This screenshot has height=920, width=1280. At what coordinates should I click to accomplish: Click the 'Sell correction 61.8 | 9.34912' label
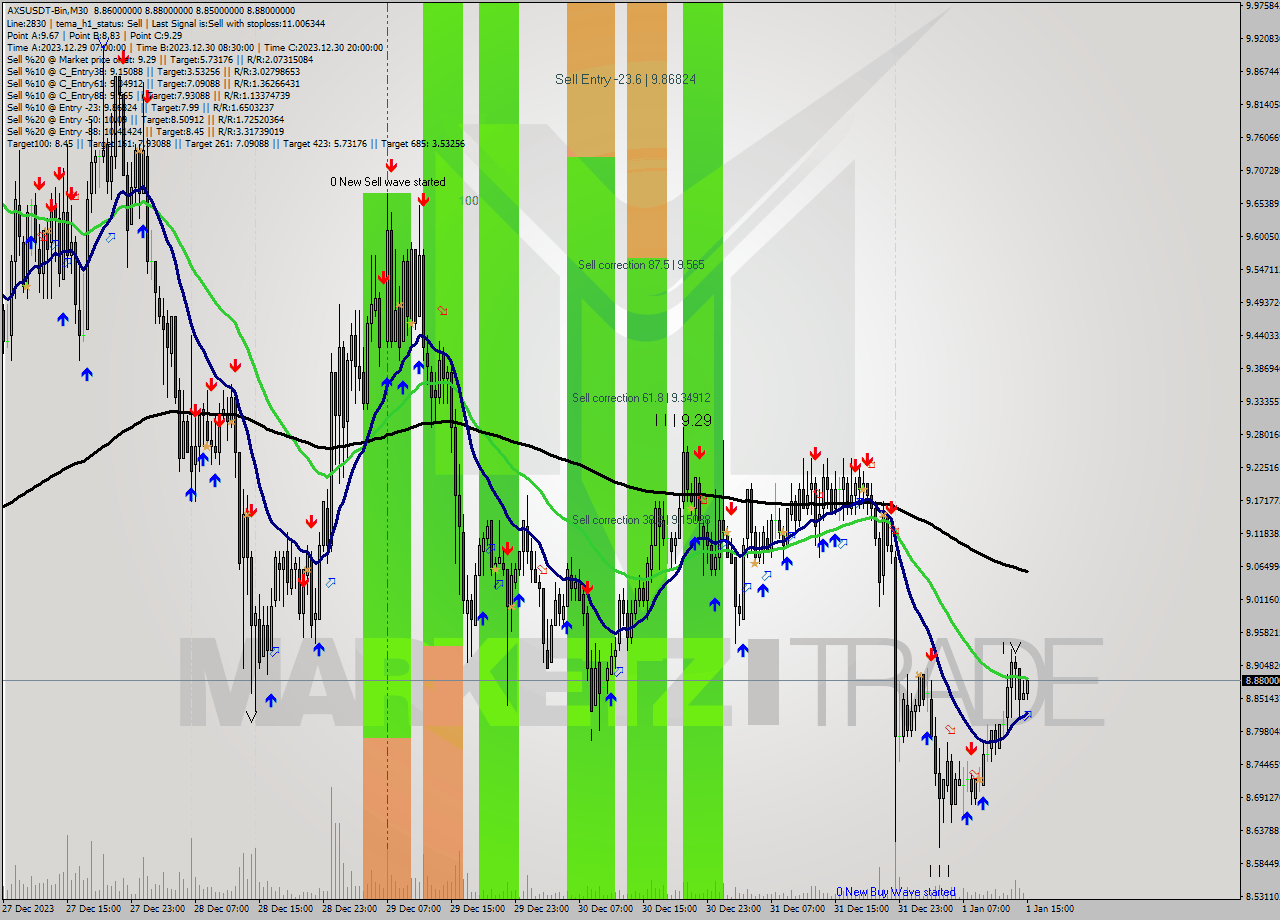[641, 398]
